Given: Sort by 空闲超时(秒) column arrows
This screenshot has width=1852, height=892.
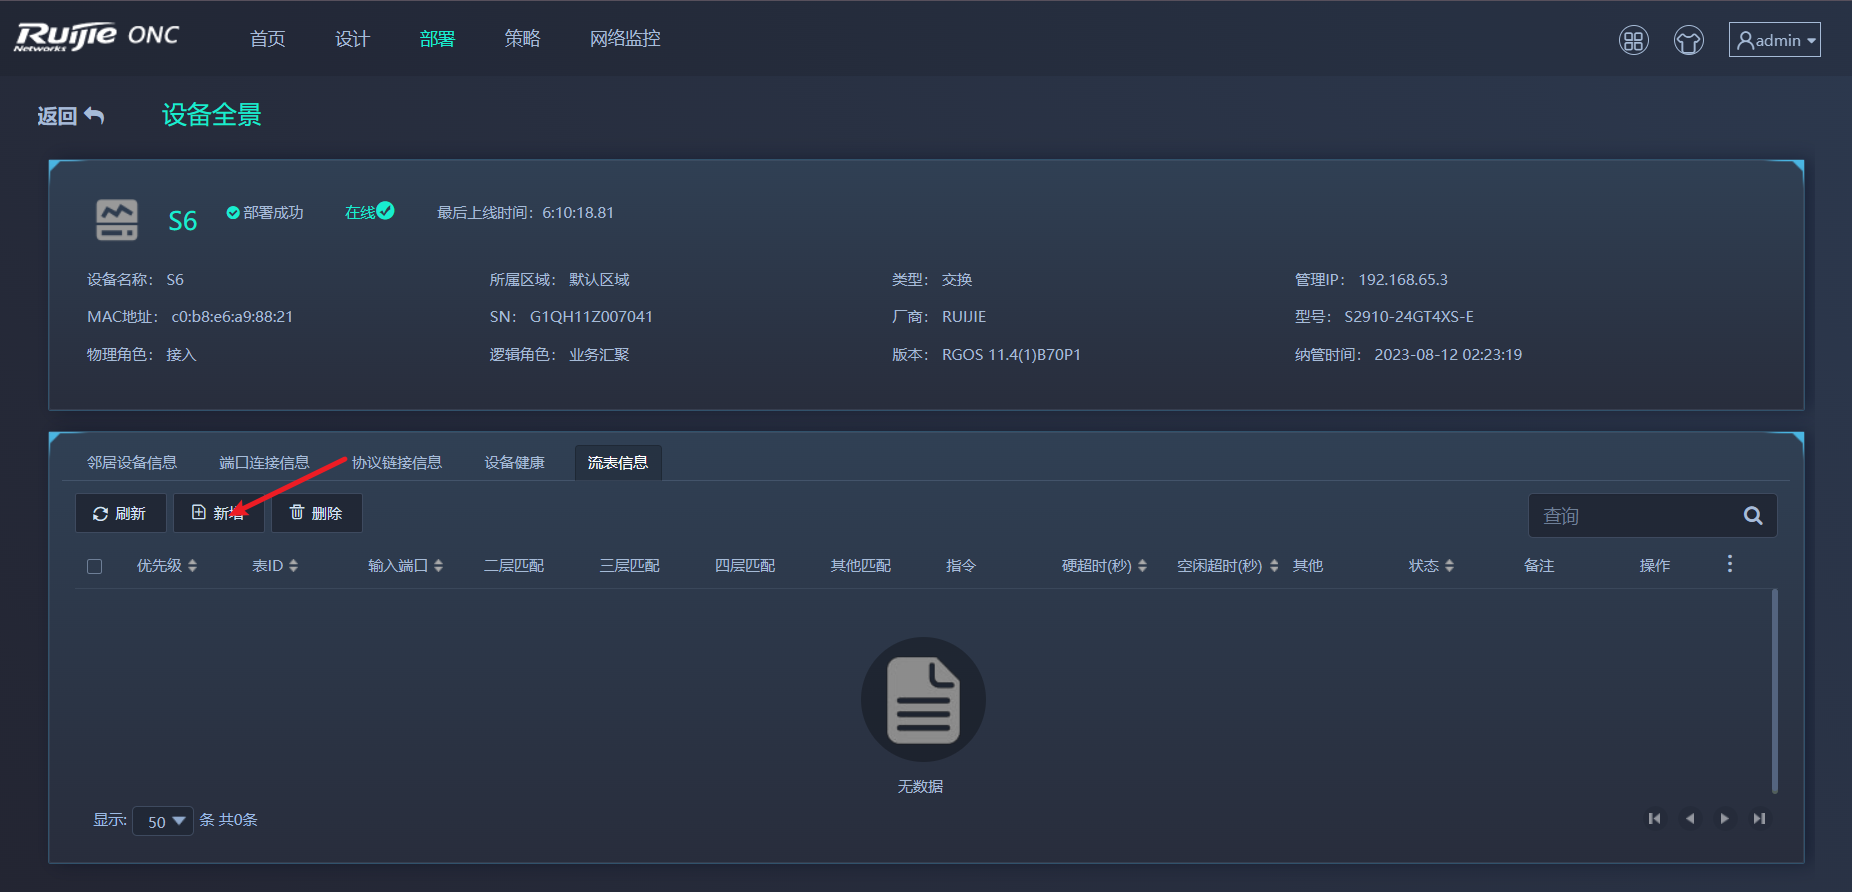Looking at the screenshot, I should (1274, 566).
